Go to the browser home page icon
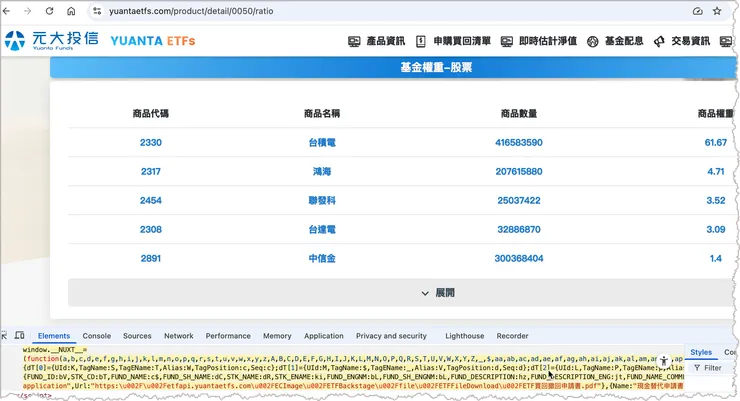Image resolution: width=740 pixels, height=401 pixels. tap(71, 11)
